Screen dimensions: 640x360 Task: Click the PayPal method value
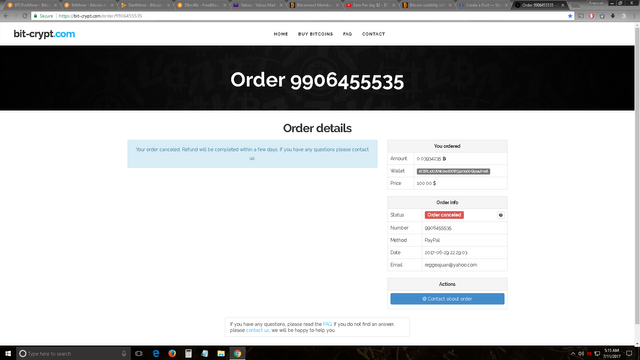432,240
